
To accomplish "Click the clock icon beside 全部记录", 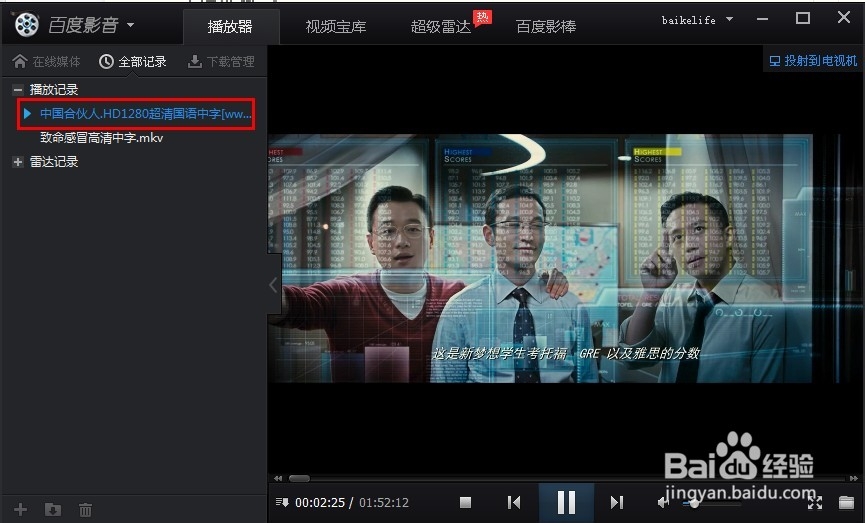I will pyautogui.click(x=106, y=61).
